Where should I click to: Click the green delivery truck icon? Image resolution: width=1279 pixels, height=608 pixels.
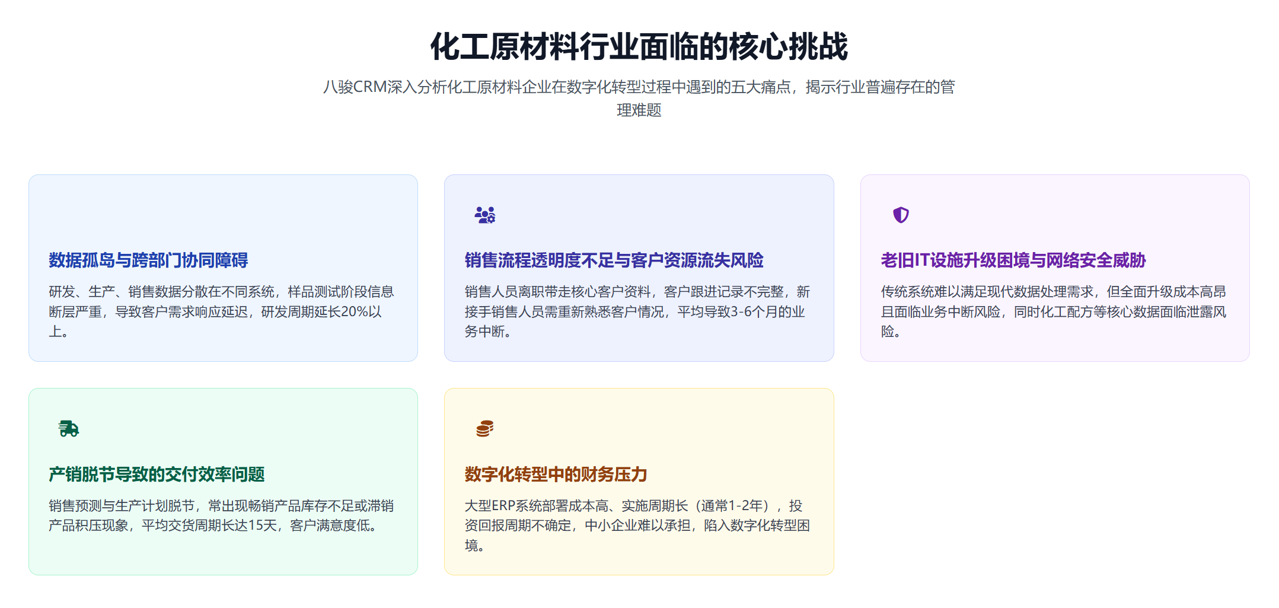(x=69, y=429)
